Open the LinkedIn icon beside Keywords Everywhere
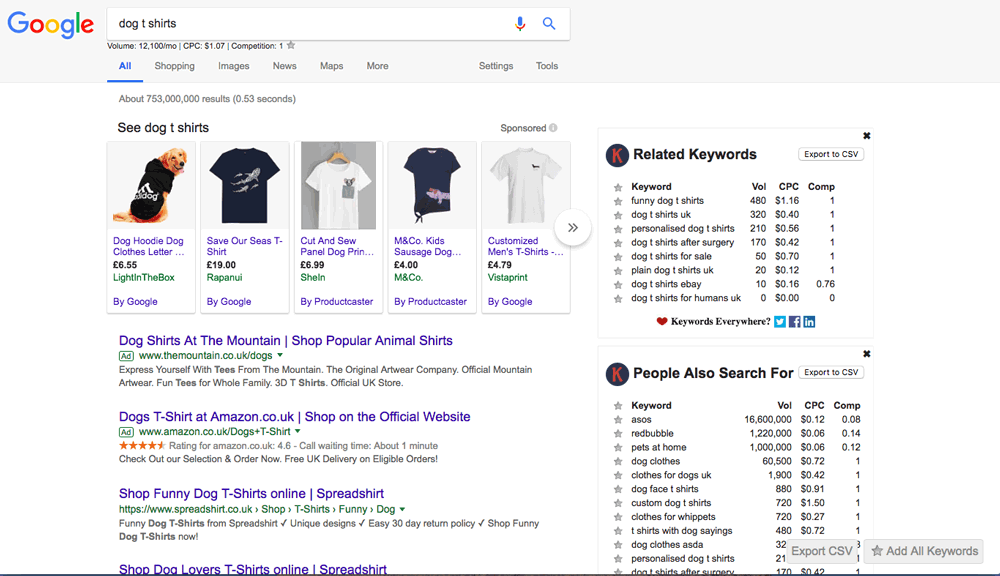The image size is (1000, 576). tap(811, 321)
